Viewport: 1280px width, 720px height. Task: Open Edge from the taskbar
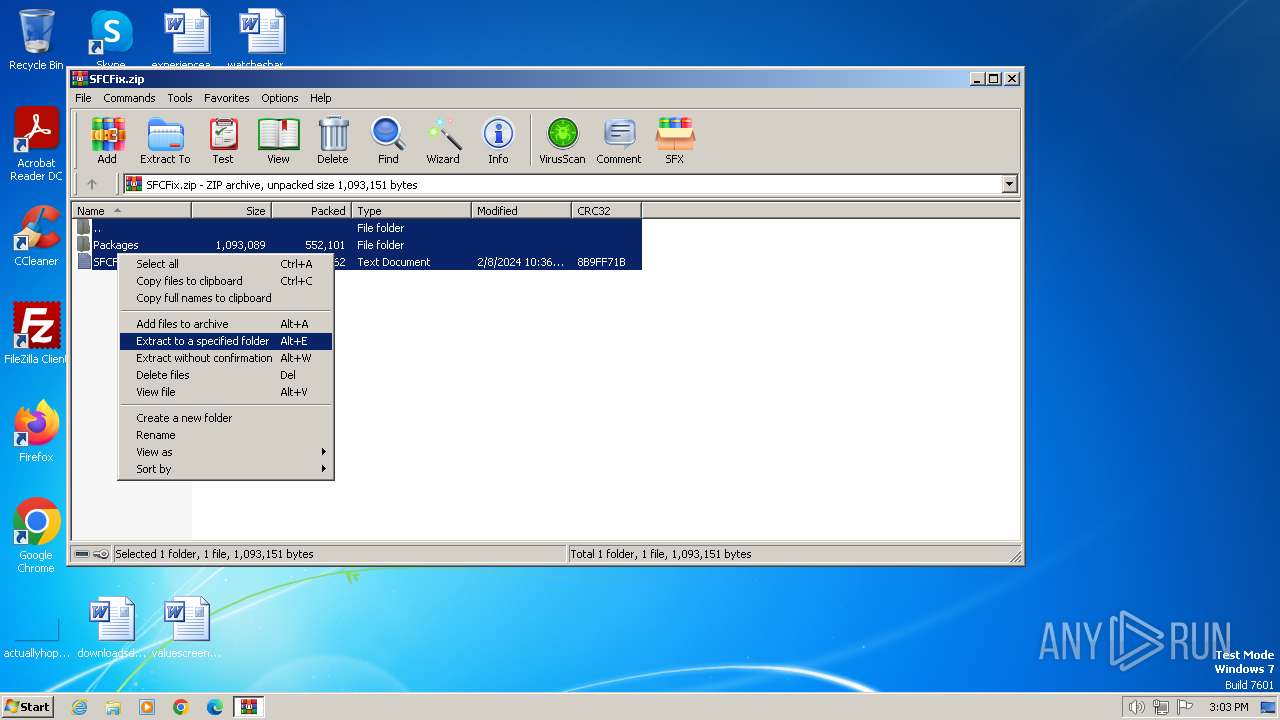point(215,707)
